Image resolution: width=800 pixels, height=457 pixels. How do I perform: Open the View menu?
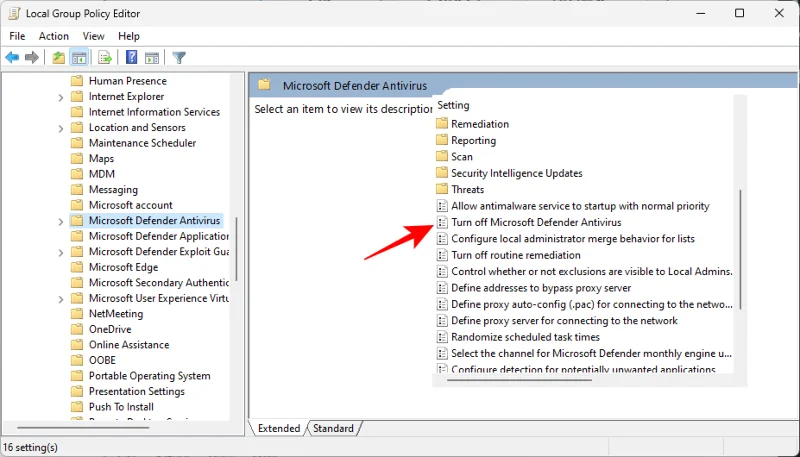[x=93, y=36]
